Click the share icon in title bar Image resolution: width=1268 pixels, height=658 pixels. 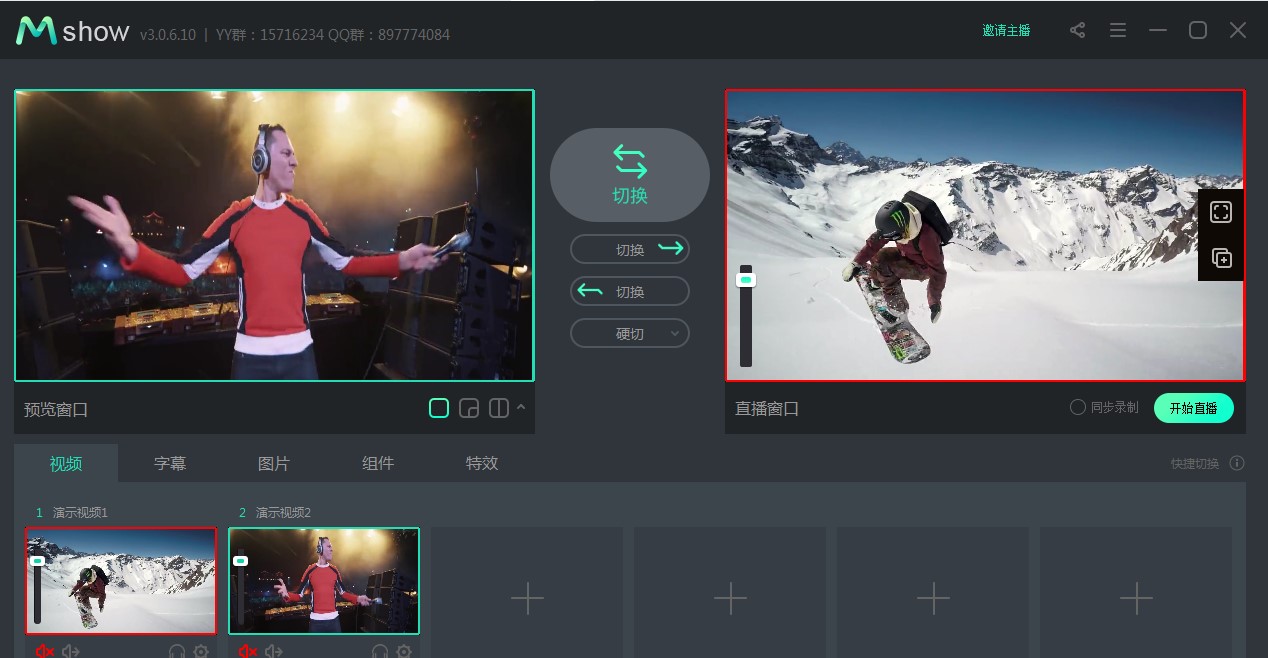pos(1077,30)
